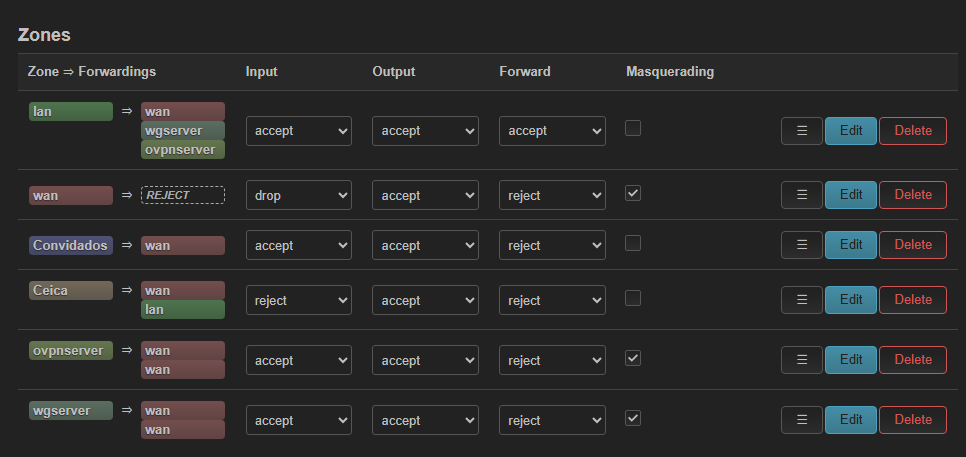Open the Input dropdown for wan zone
The width and height of the screenshot is (966, 457).
click(298, 196)
